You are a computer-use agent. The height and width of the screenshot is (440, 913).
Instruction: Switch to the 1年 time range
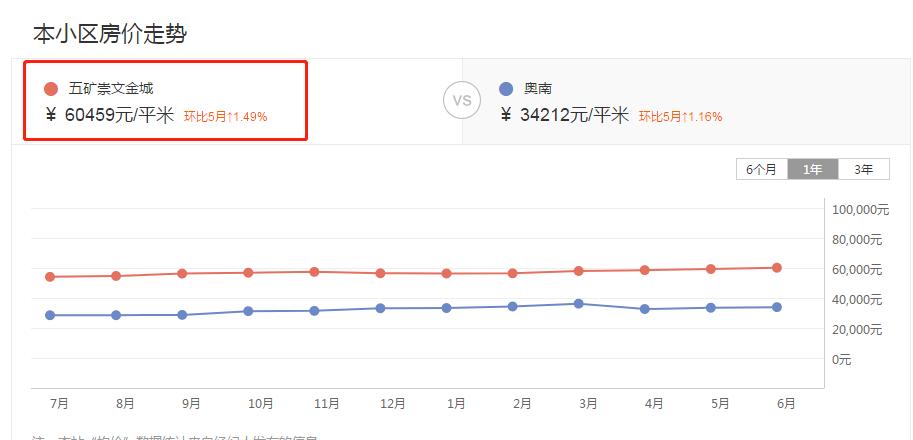point(813,169)
